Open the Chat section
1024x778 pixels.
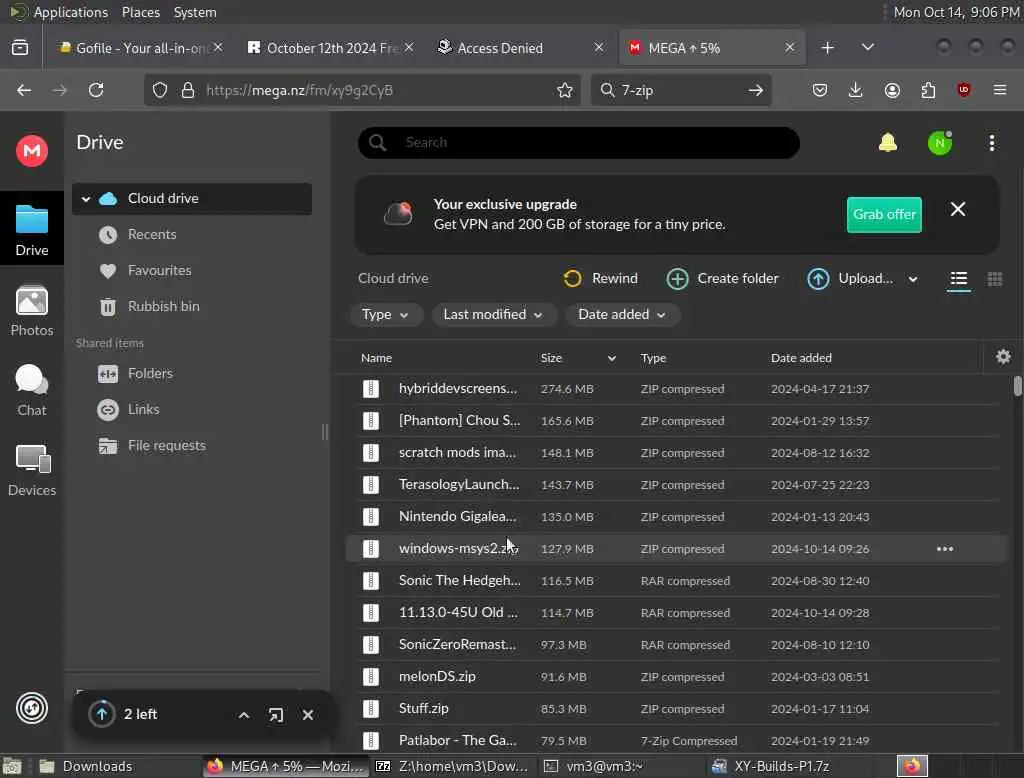(x=31, y=391)
